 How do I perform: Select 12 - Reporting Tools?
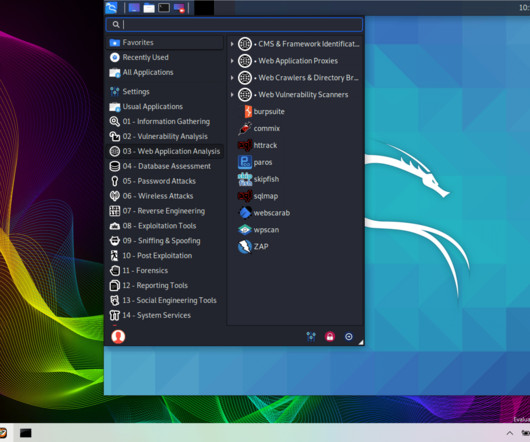[165, 285]
